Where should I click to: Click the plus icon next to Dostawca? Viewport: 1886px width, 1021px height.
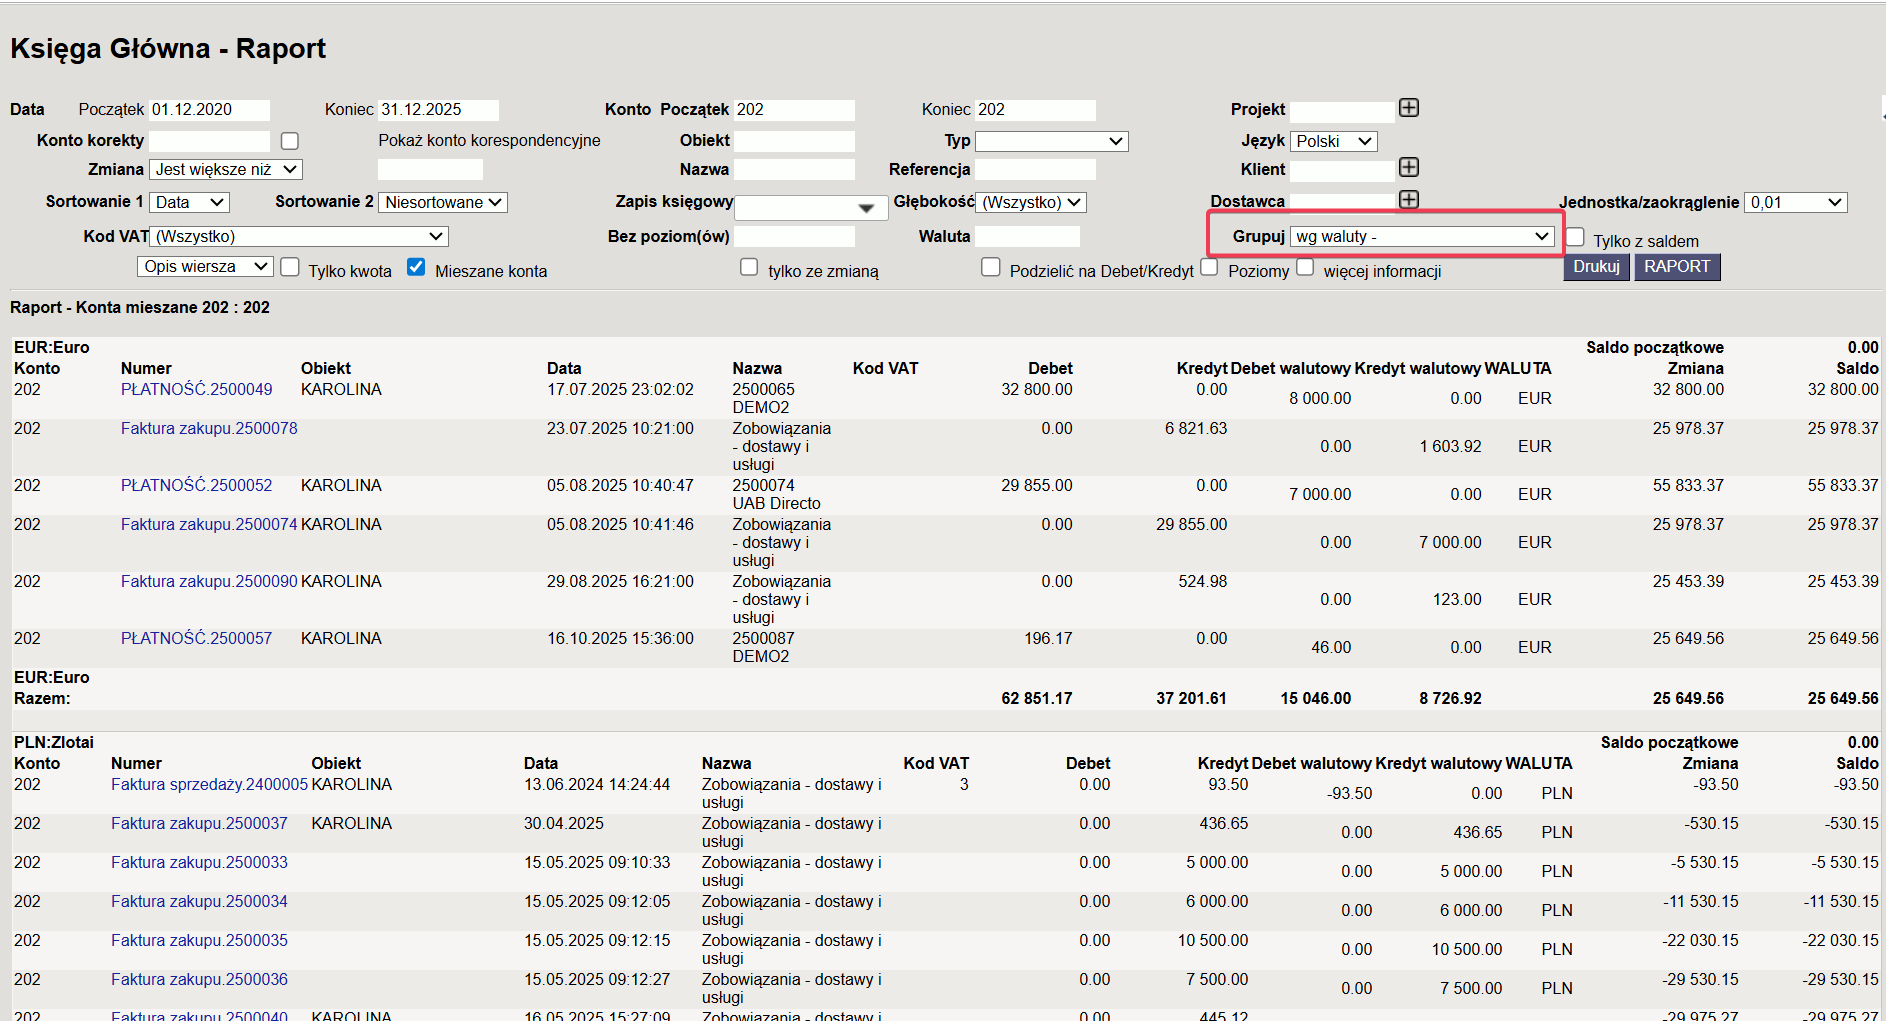1408,200
